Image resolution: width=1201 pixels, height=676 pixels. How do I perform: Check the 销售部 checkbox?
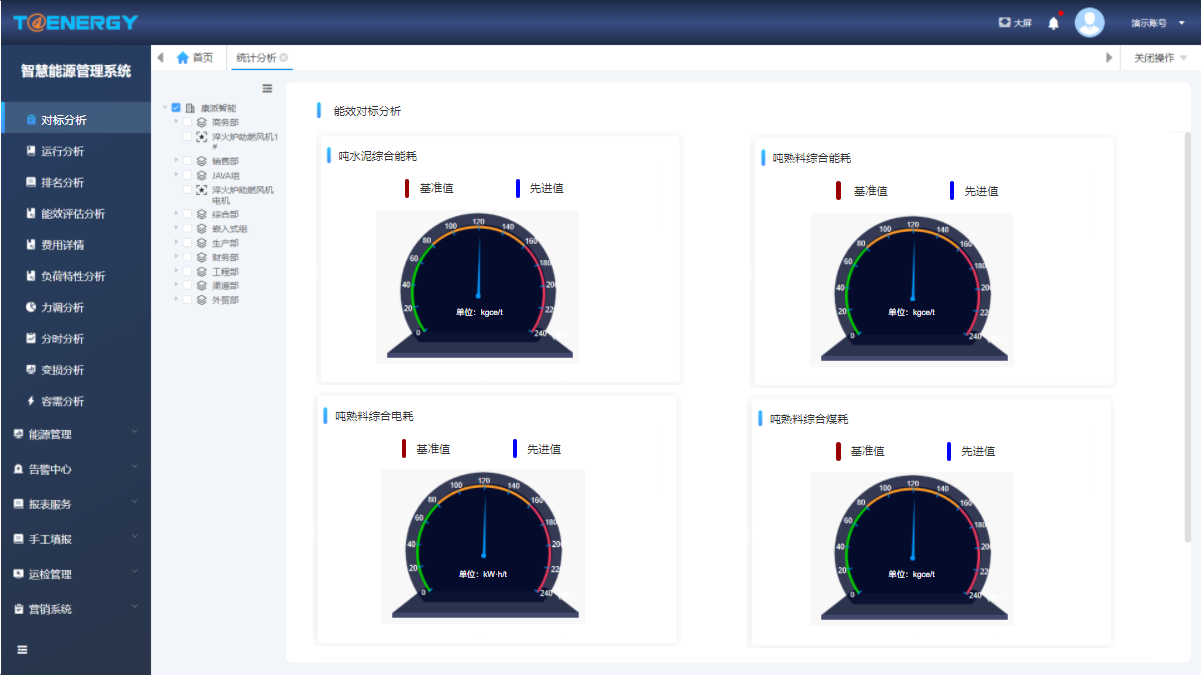(186, 160)
